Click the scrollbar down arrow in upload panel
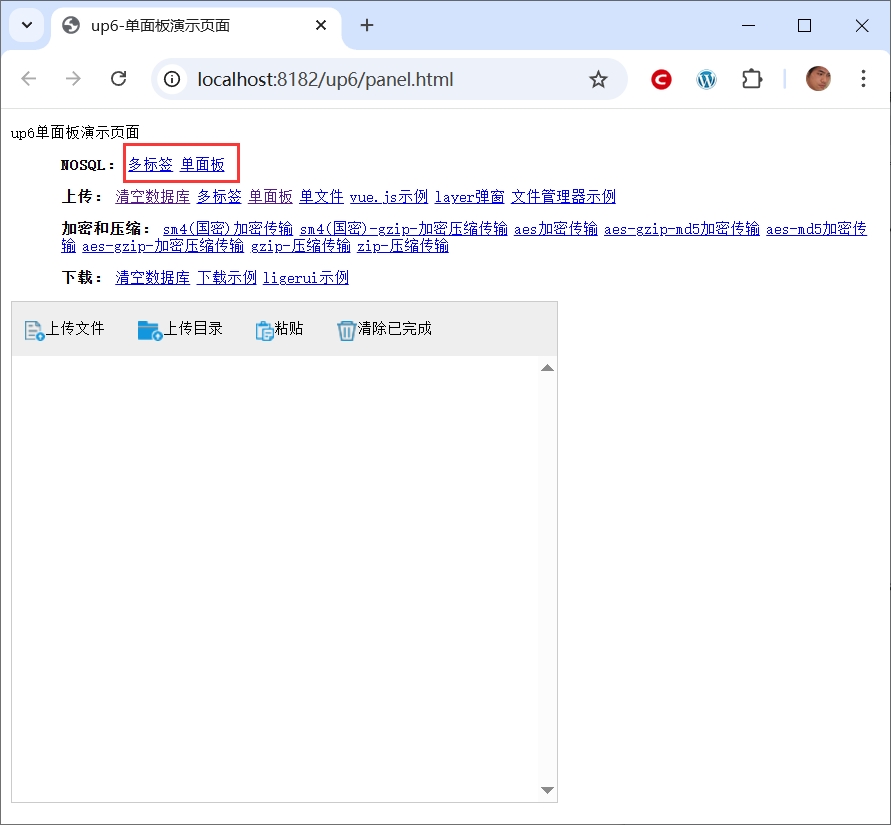The height and width of the screenshot is (825, 891). click(547, 790)
